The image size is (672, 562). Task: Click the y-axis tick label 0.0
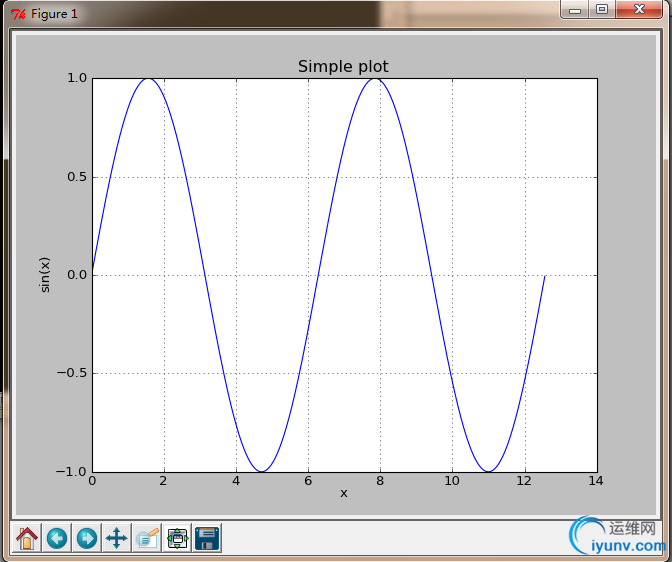(x=77, y=275)
